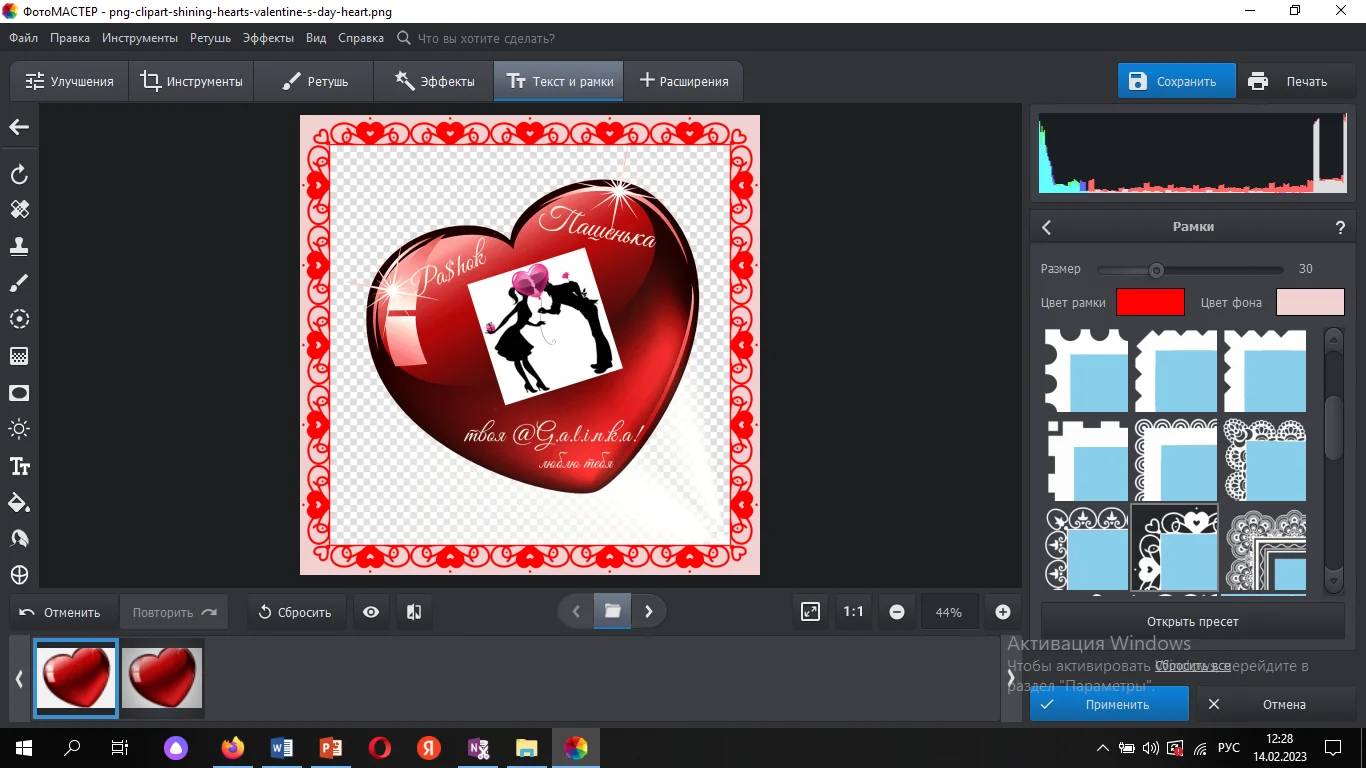The image size is (1366, 768).
Task: Zoom in with the plus icon
Action: [1003, 612]
